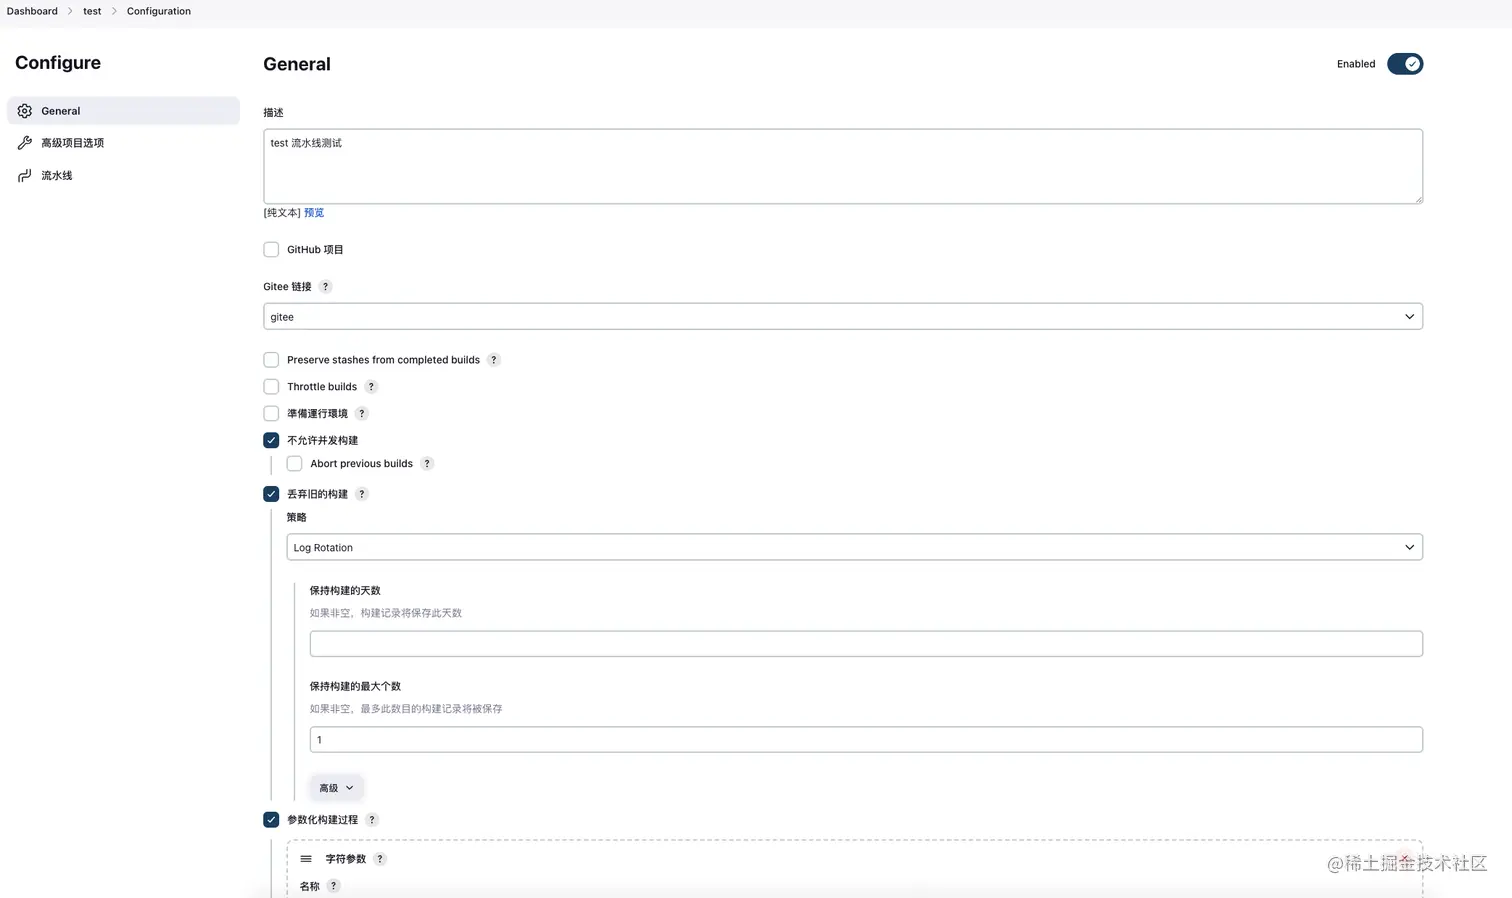Viewport: 1512px width, 898px height.
Task: Open help icon beside Throttle builds
Action: click(x=371, y=387)
